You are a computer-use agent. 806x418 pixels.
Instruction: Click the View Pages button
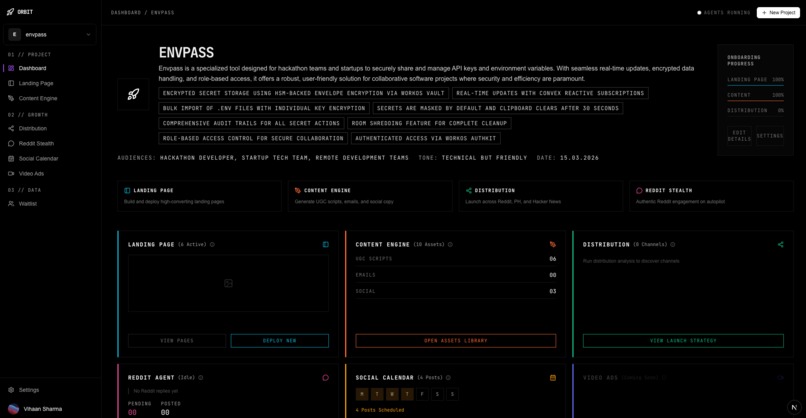[x=177, y=340]
